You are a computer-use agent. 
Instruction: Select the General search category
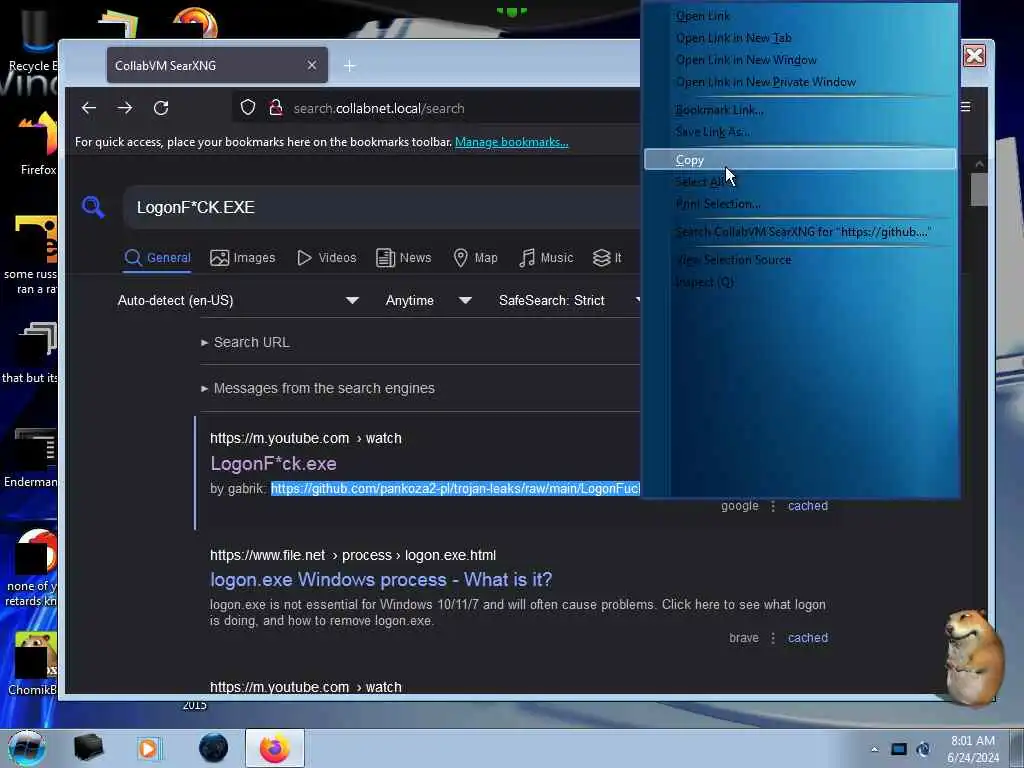(157, 258)
